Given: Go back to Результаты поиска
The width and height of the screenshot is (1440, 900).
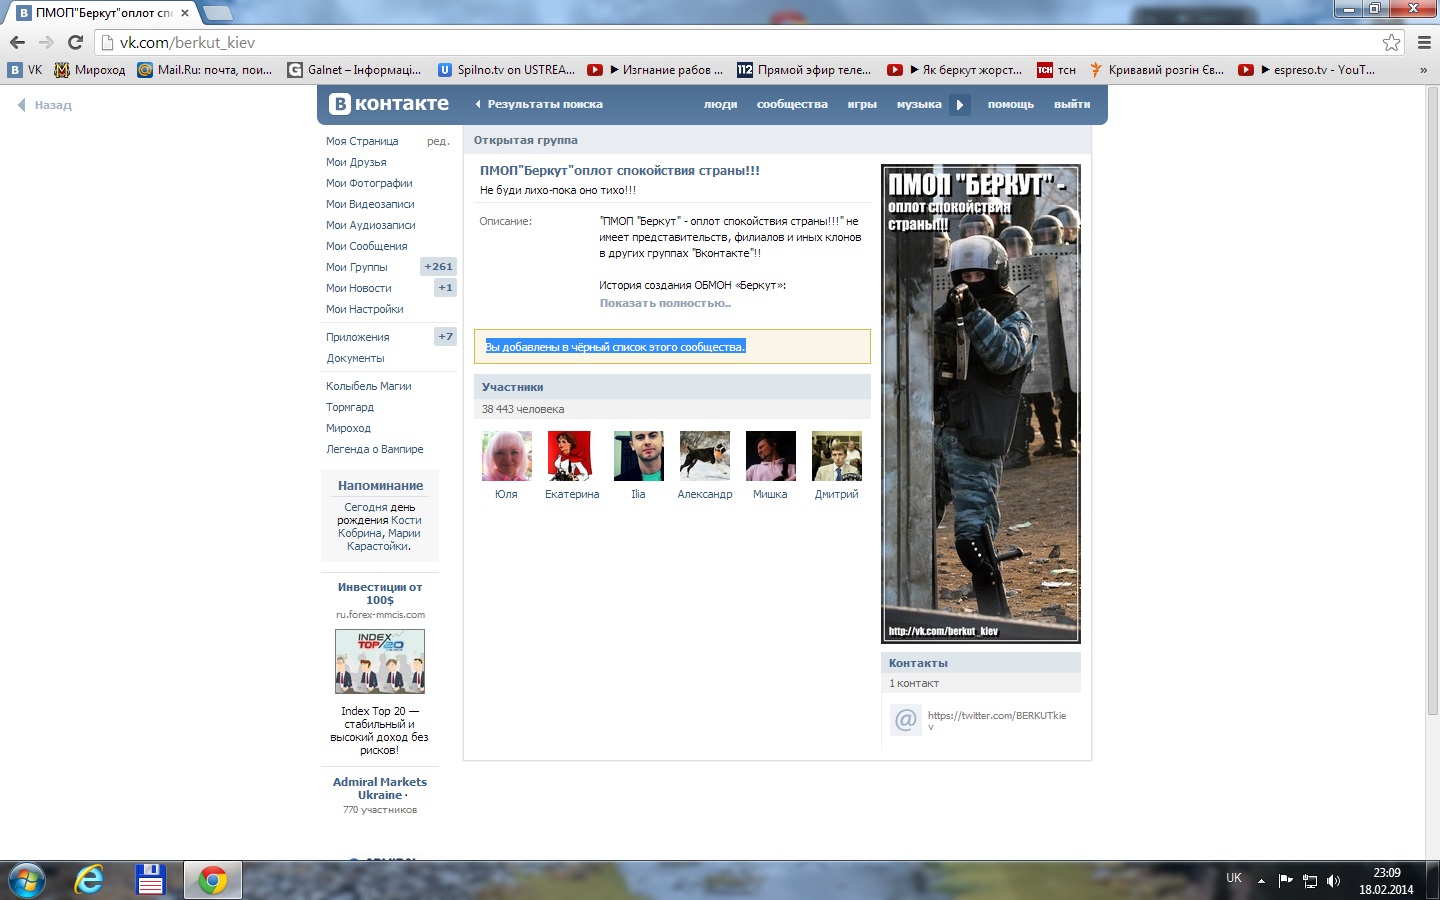Looking at the screenshot, I should [x=540, y=104].
